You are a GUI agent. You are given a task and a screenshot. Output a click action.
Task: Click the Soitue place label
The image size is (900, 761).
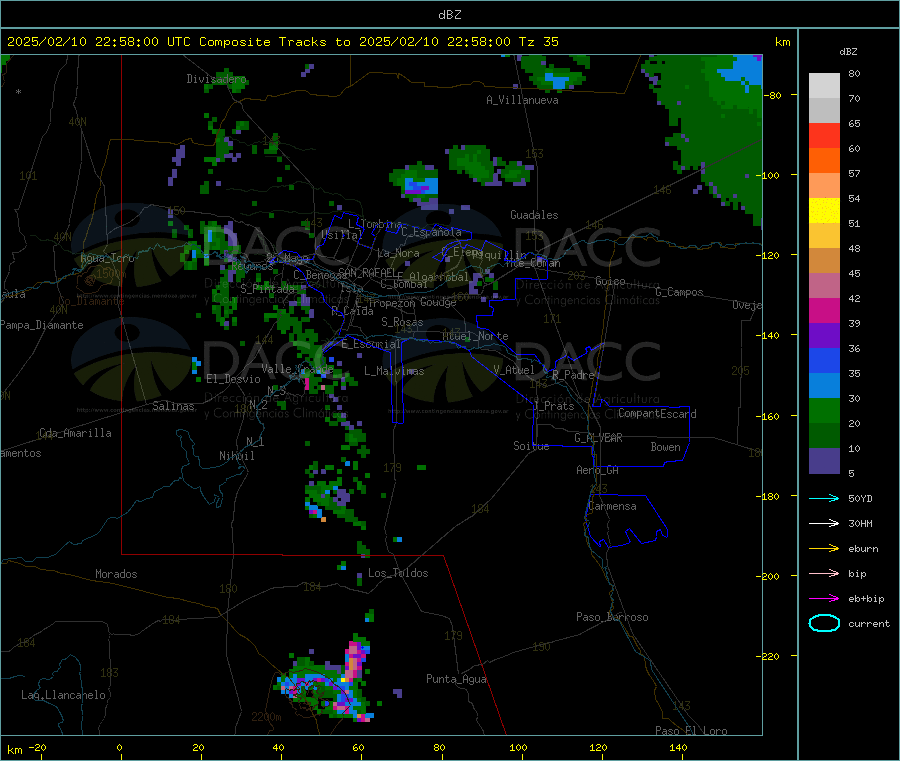531,446
